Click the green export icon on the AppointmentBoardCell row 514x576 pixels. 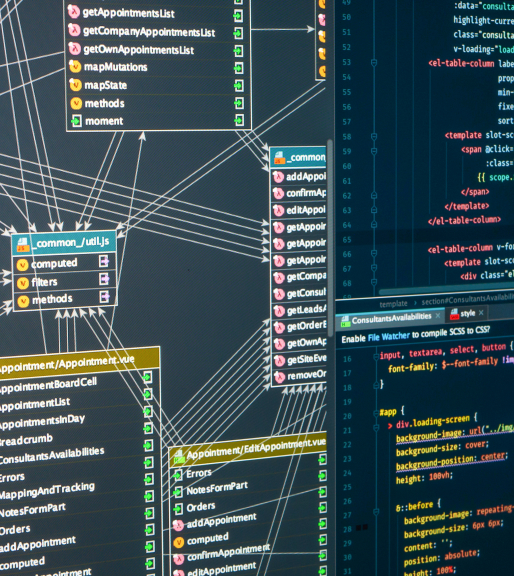(147, 377)
